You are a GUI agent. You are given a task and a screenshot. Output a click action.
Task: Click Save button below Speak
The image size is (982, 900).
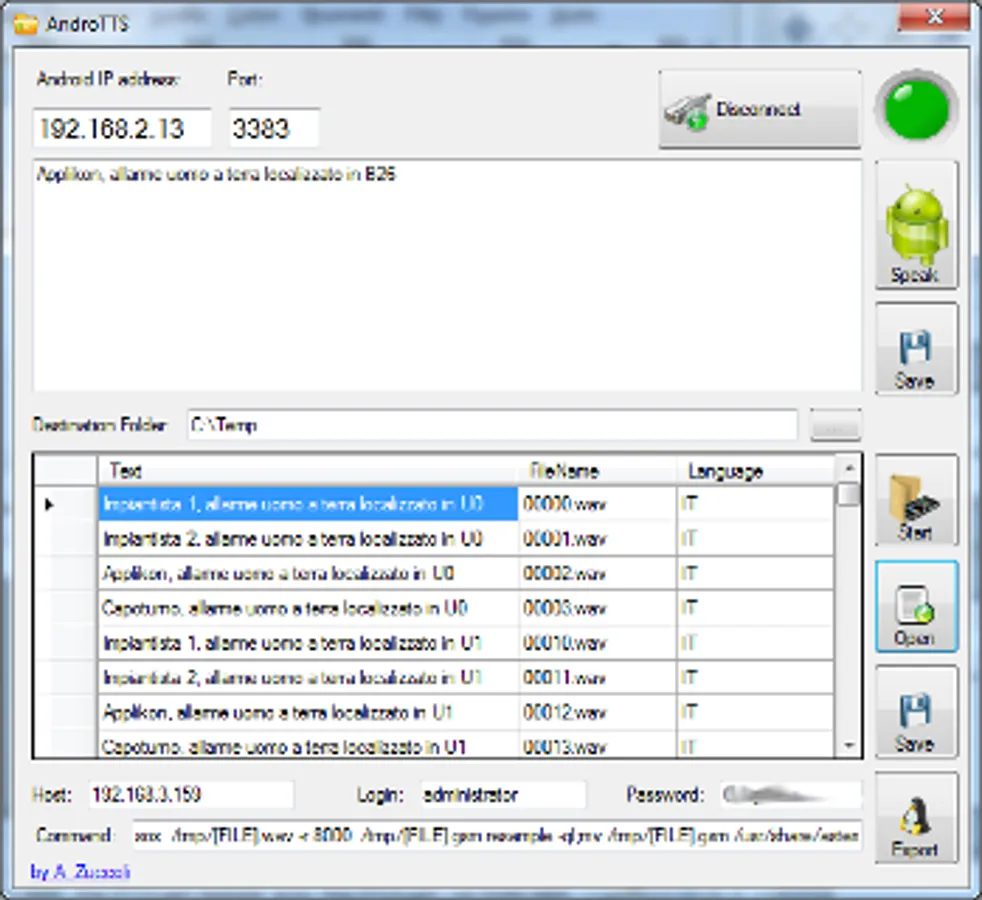[916, 349]
